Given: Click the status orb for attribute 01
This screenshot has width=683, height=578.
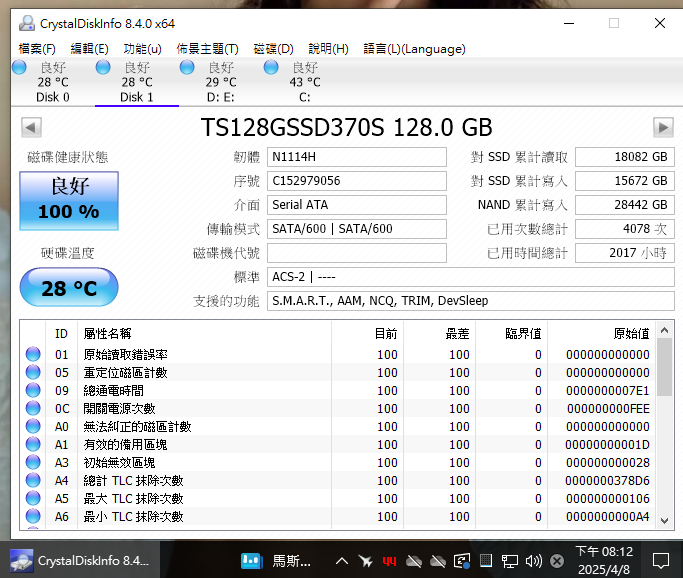Looking at the screenshot, I should coord(33,354).
